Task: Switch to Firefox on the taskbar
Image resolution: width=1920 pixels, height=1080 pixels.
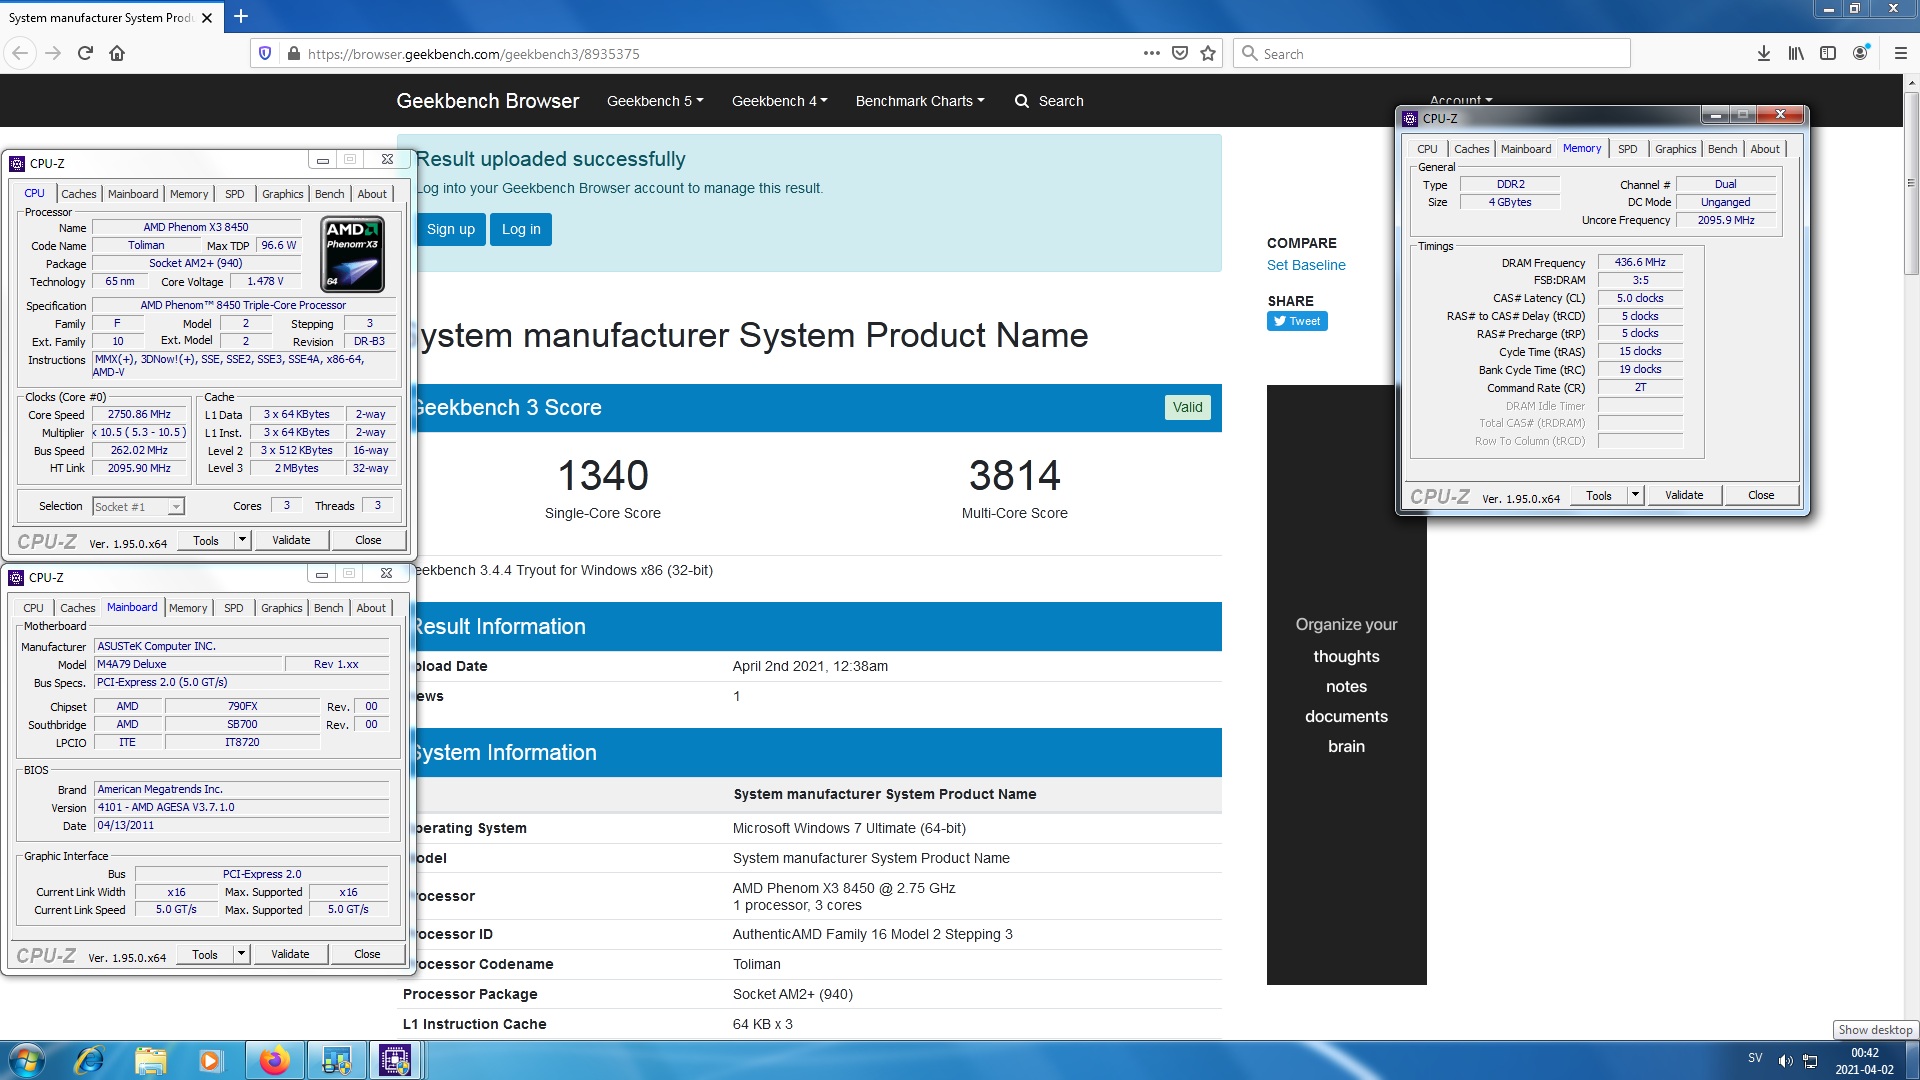Action: (274, 1060)
